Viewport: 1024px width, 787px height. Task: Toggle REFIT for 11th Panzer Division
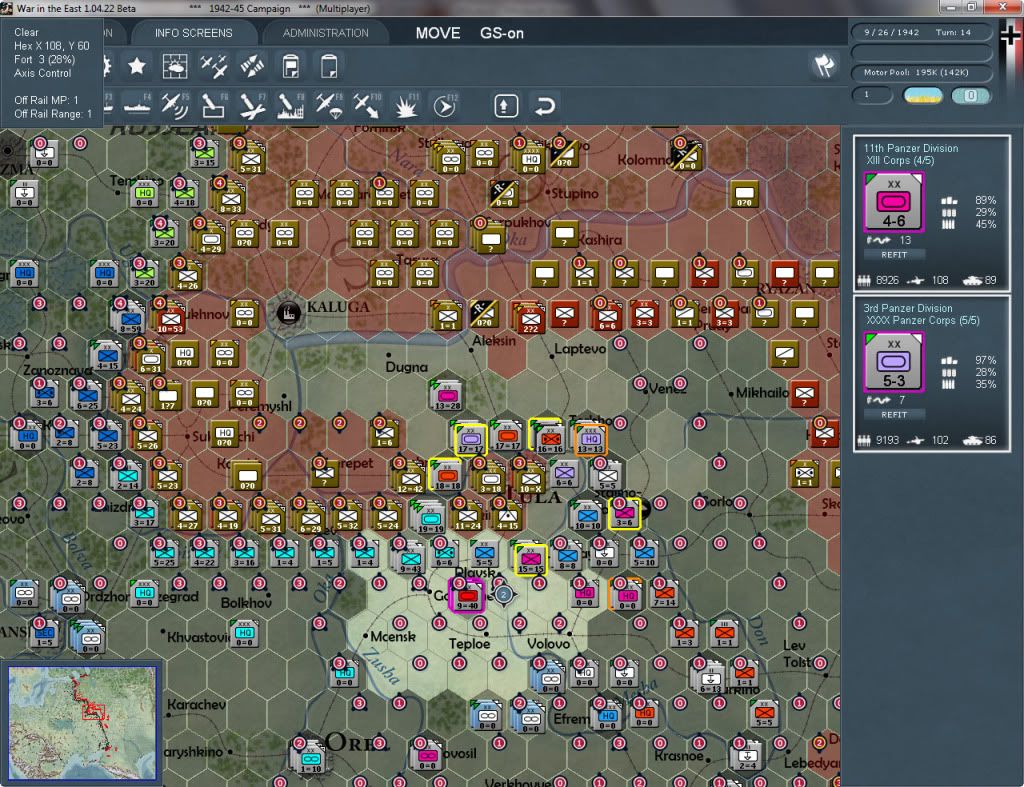click(x=893, y=255)
